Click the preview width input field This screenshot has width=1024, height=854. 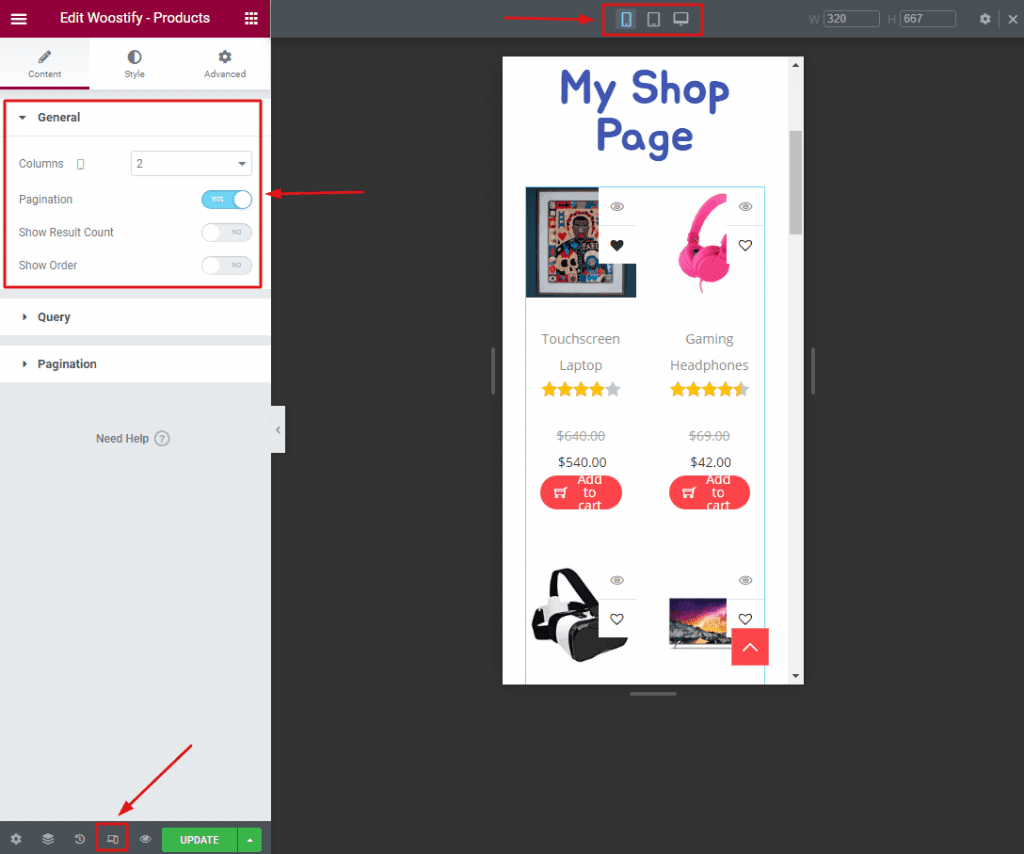coord(850,18)
